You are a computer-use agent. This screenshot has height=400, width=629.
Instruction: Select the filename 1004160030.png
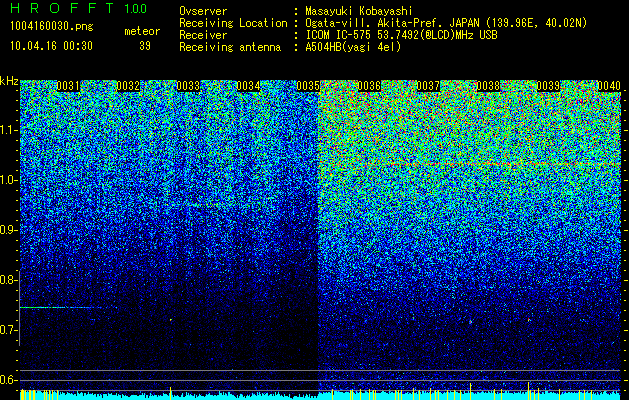coord(52,27)
